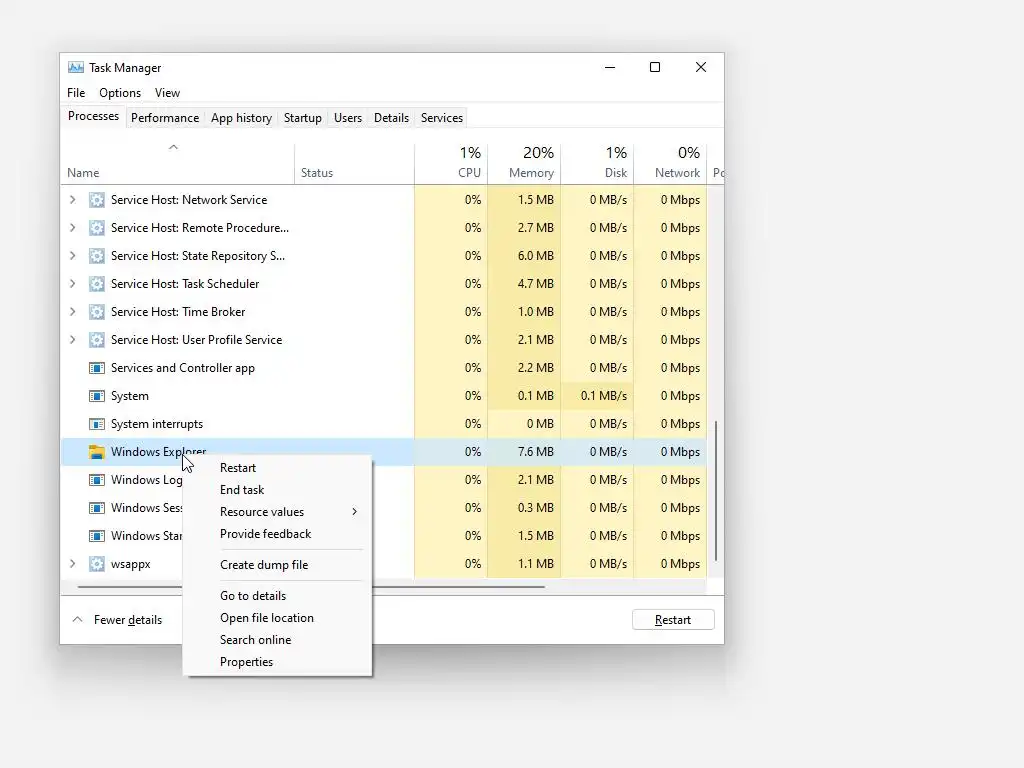Switch to the Users tab

347,118
